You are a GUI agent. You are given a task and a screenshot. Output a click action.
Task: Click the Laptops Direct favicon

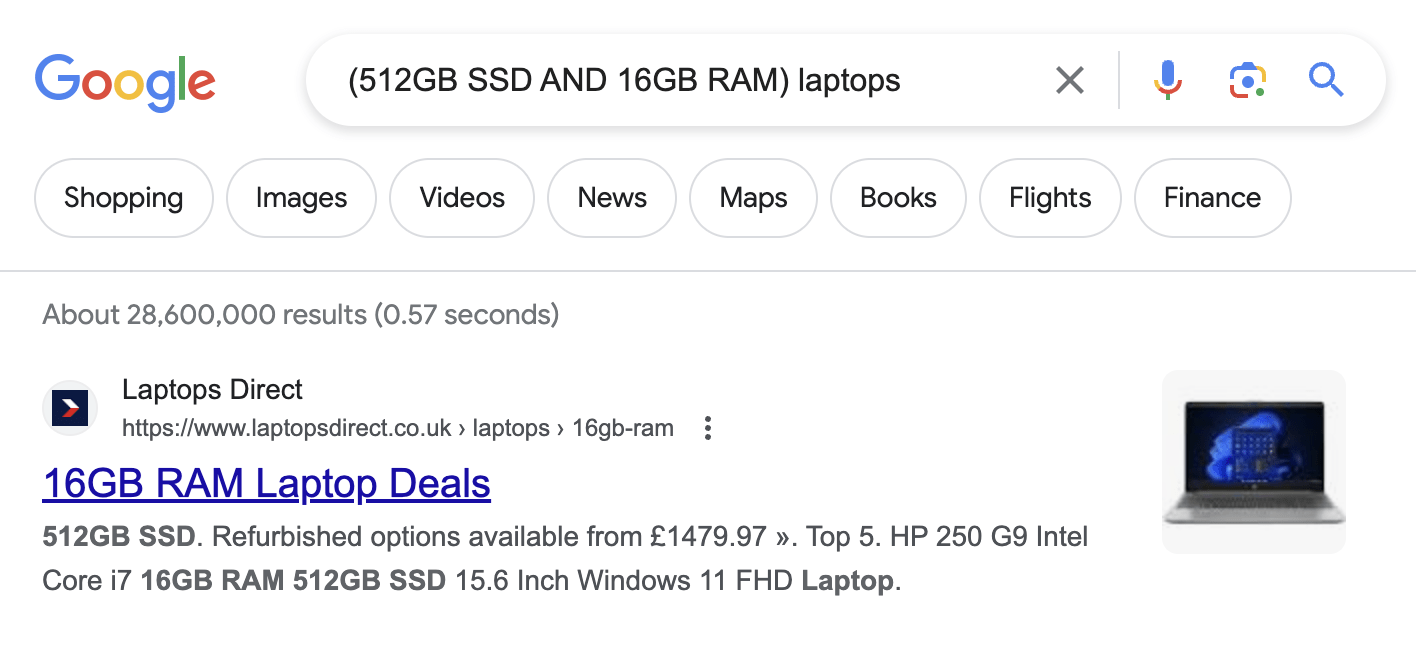(x=70, y=408)
